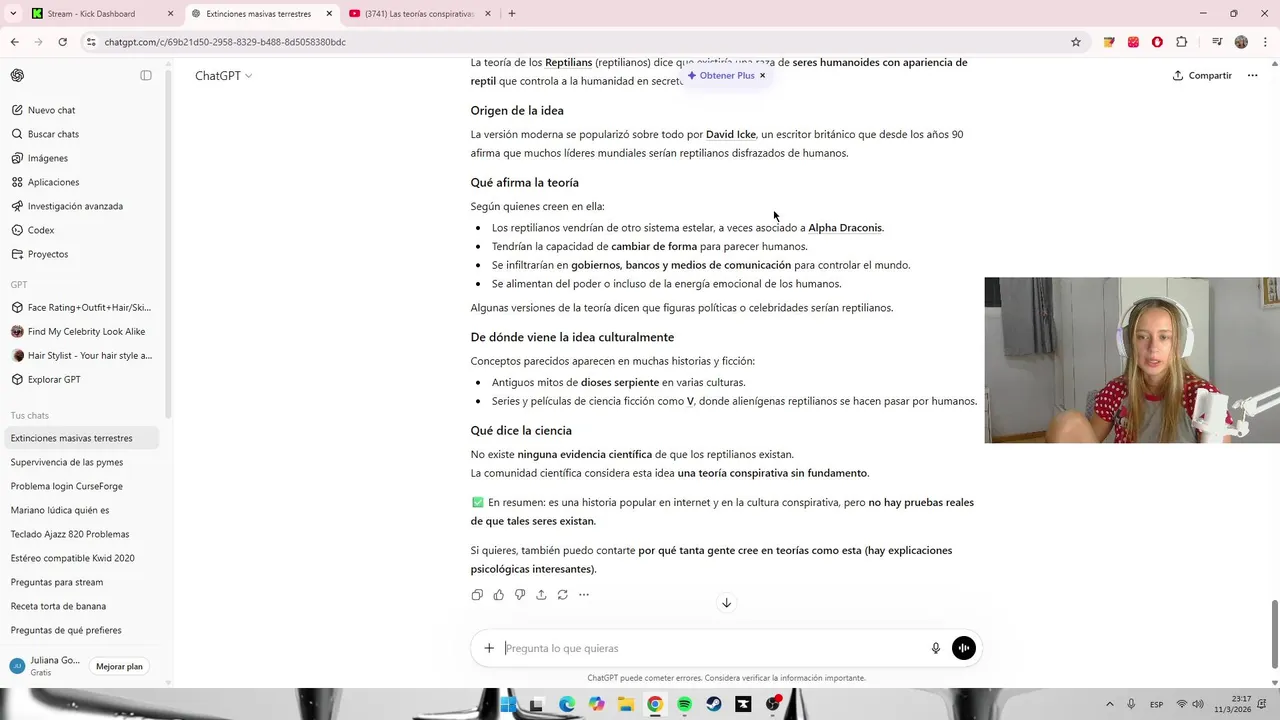Image resolution: width=1280 pixels, height=720 pixels.
Task: Give thumbs up to the response
Action: tap(499, 595)
